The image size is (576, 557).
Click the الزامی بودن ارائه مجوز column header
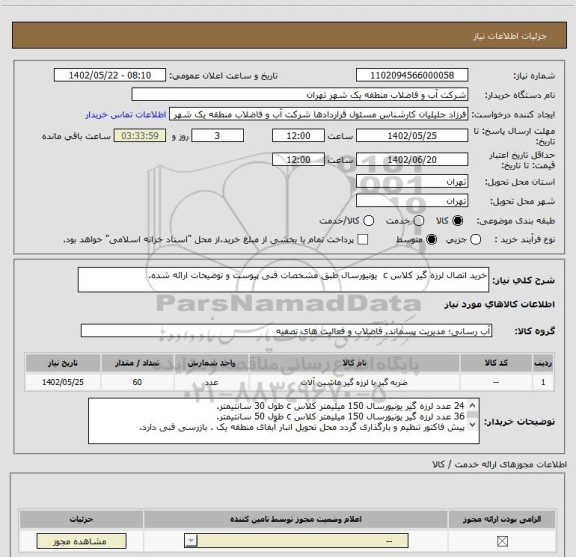(502, 519)
